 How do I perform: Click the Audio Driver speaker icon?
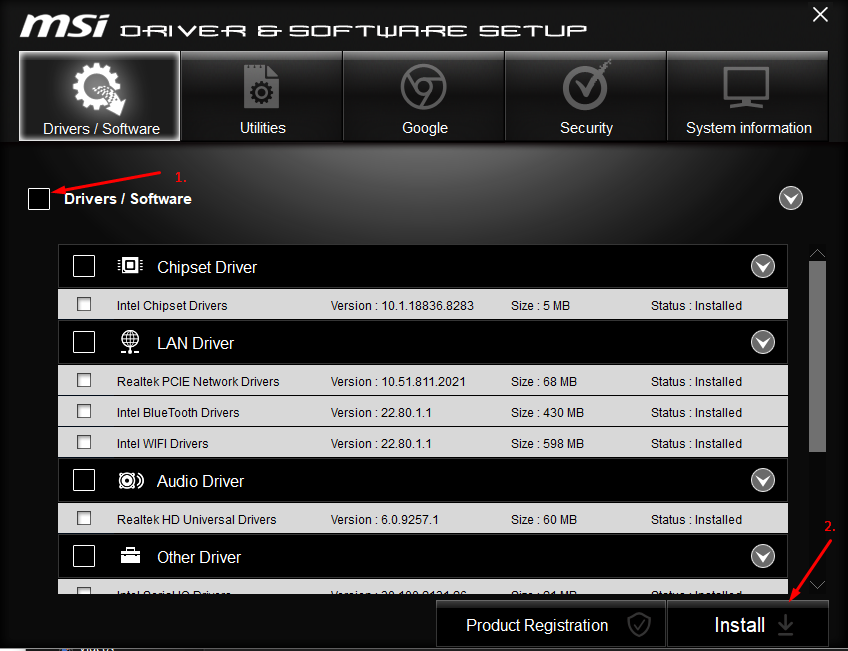coord(130,480)
